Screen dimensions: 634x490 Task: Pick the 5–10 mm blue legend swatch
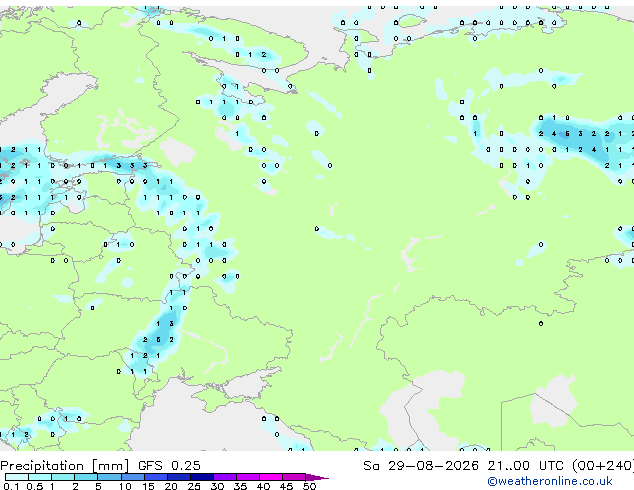109,477
